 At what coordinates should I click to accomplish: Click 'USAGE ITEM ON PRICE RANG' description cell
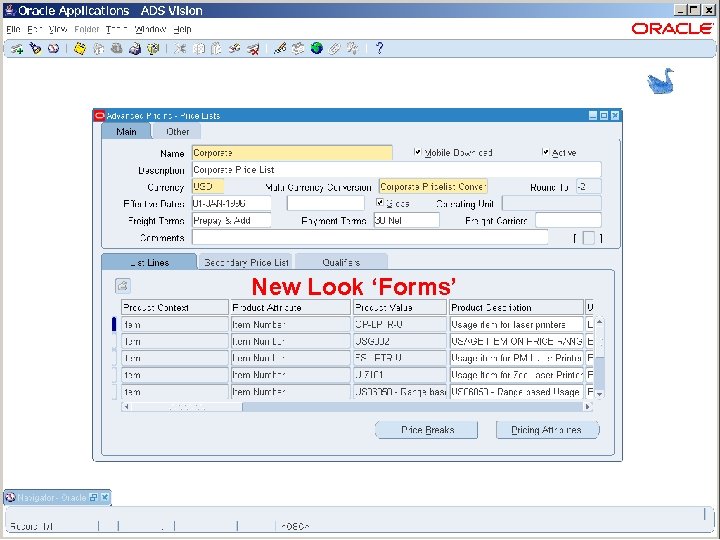(516, 341)
